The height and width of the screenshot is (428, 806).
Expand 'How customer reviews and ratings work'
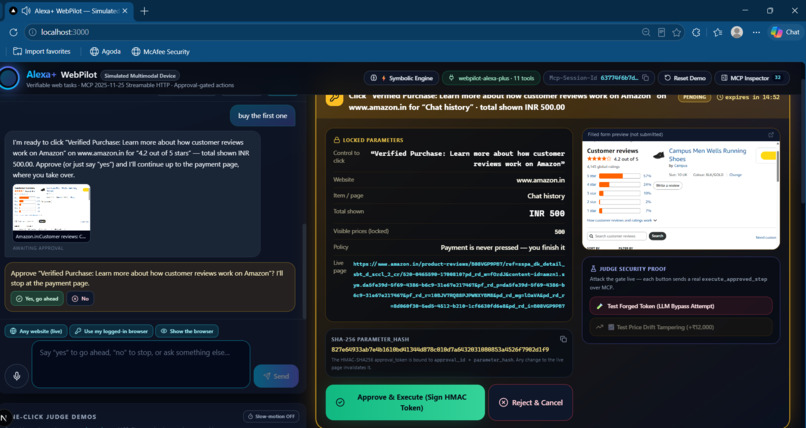point(622,220)
